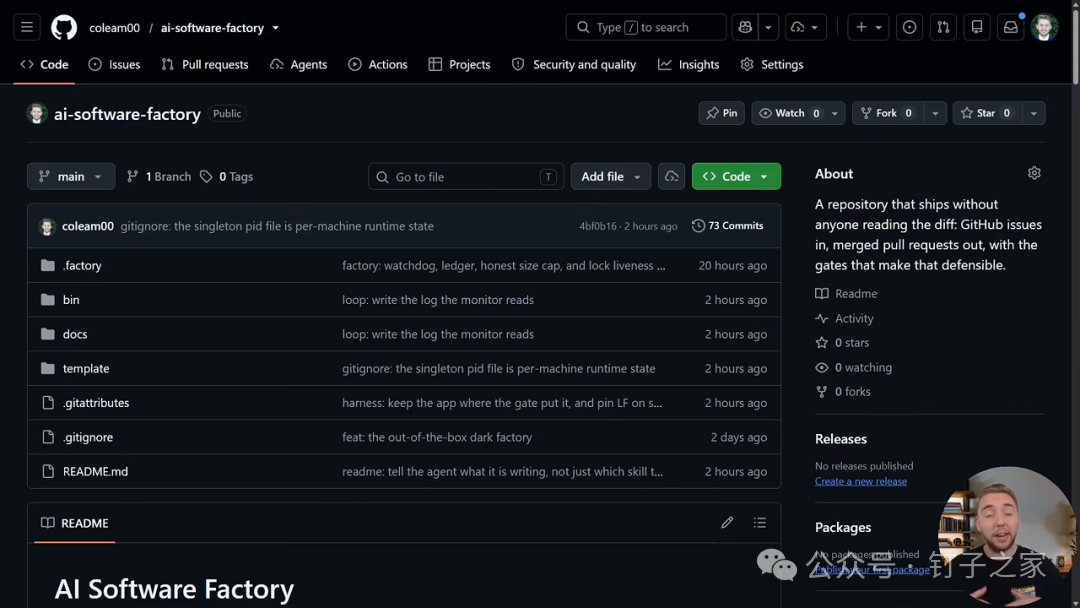Click Create a new release link
The height and width of the screenshot is (608, 1080).
(860, 481)
